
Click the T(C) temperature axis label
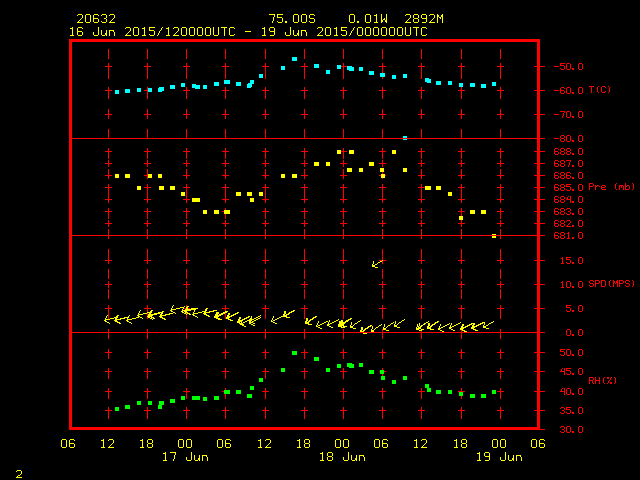click(x=600, y=89)
